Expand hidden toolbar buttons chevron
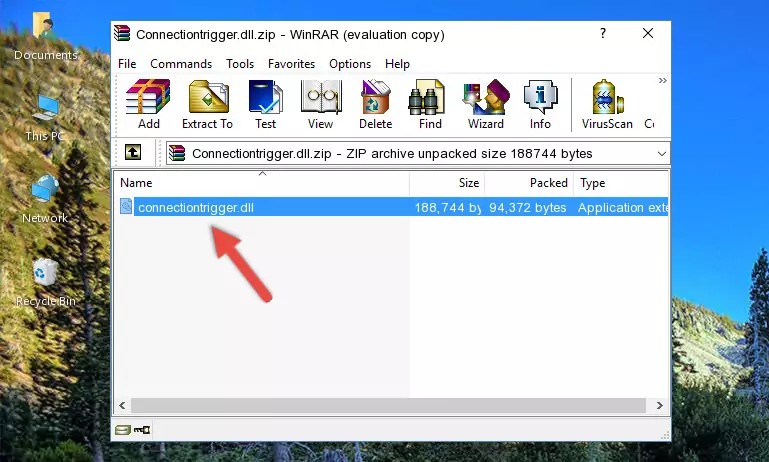The image size is (769, 462). point(663,80)
